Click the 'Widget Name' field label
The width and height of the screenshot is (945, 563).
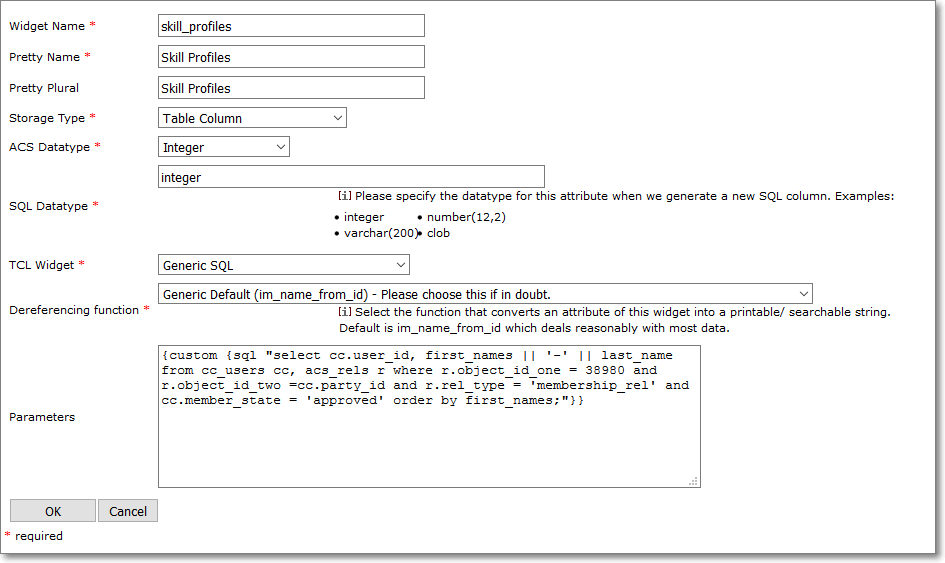tap(46, 25)
